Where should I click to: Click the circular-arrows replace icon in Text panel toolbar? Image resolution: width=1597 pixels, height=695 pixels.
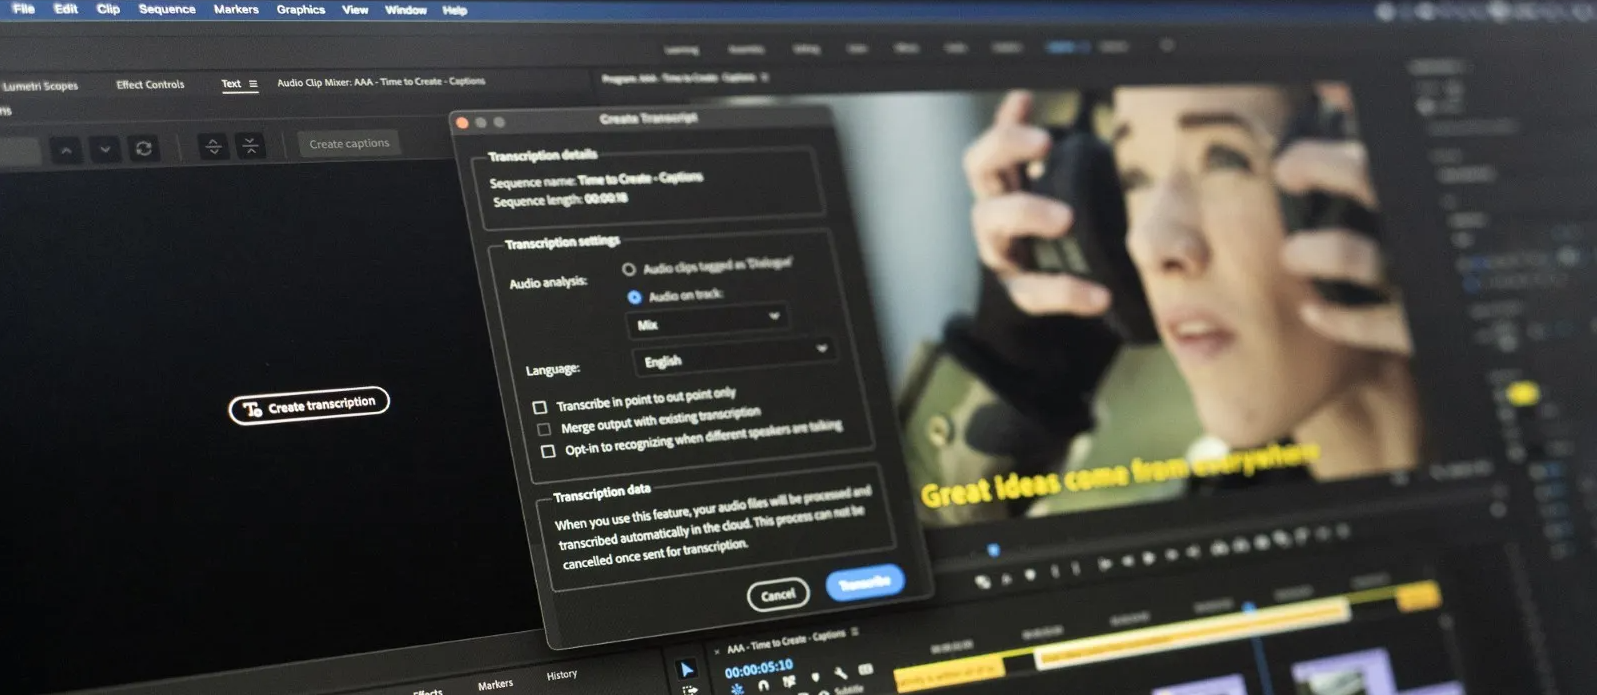(144, 148)
